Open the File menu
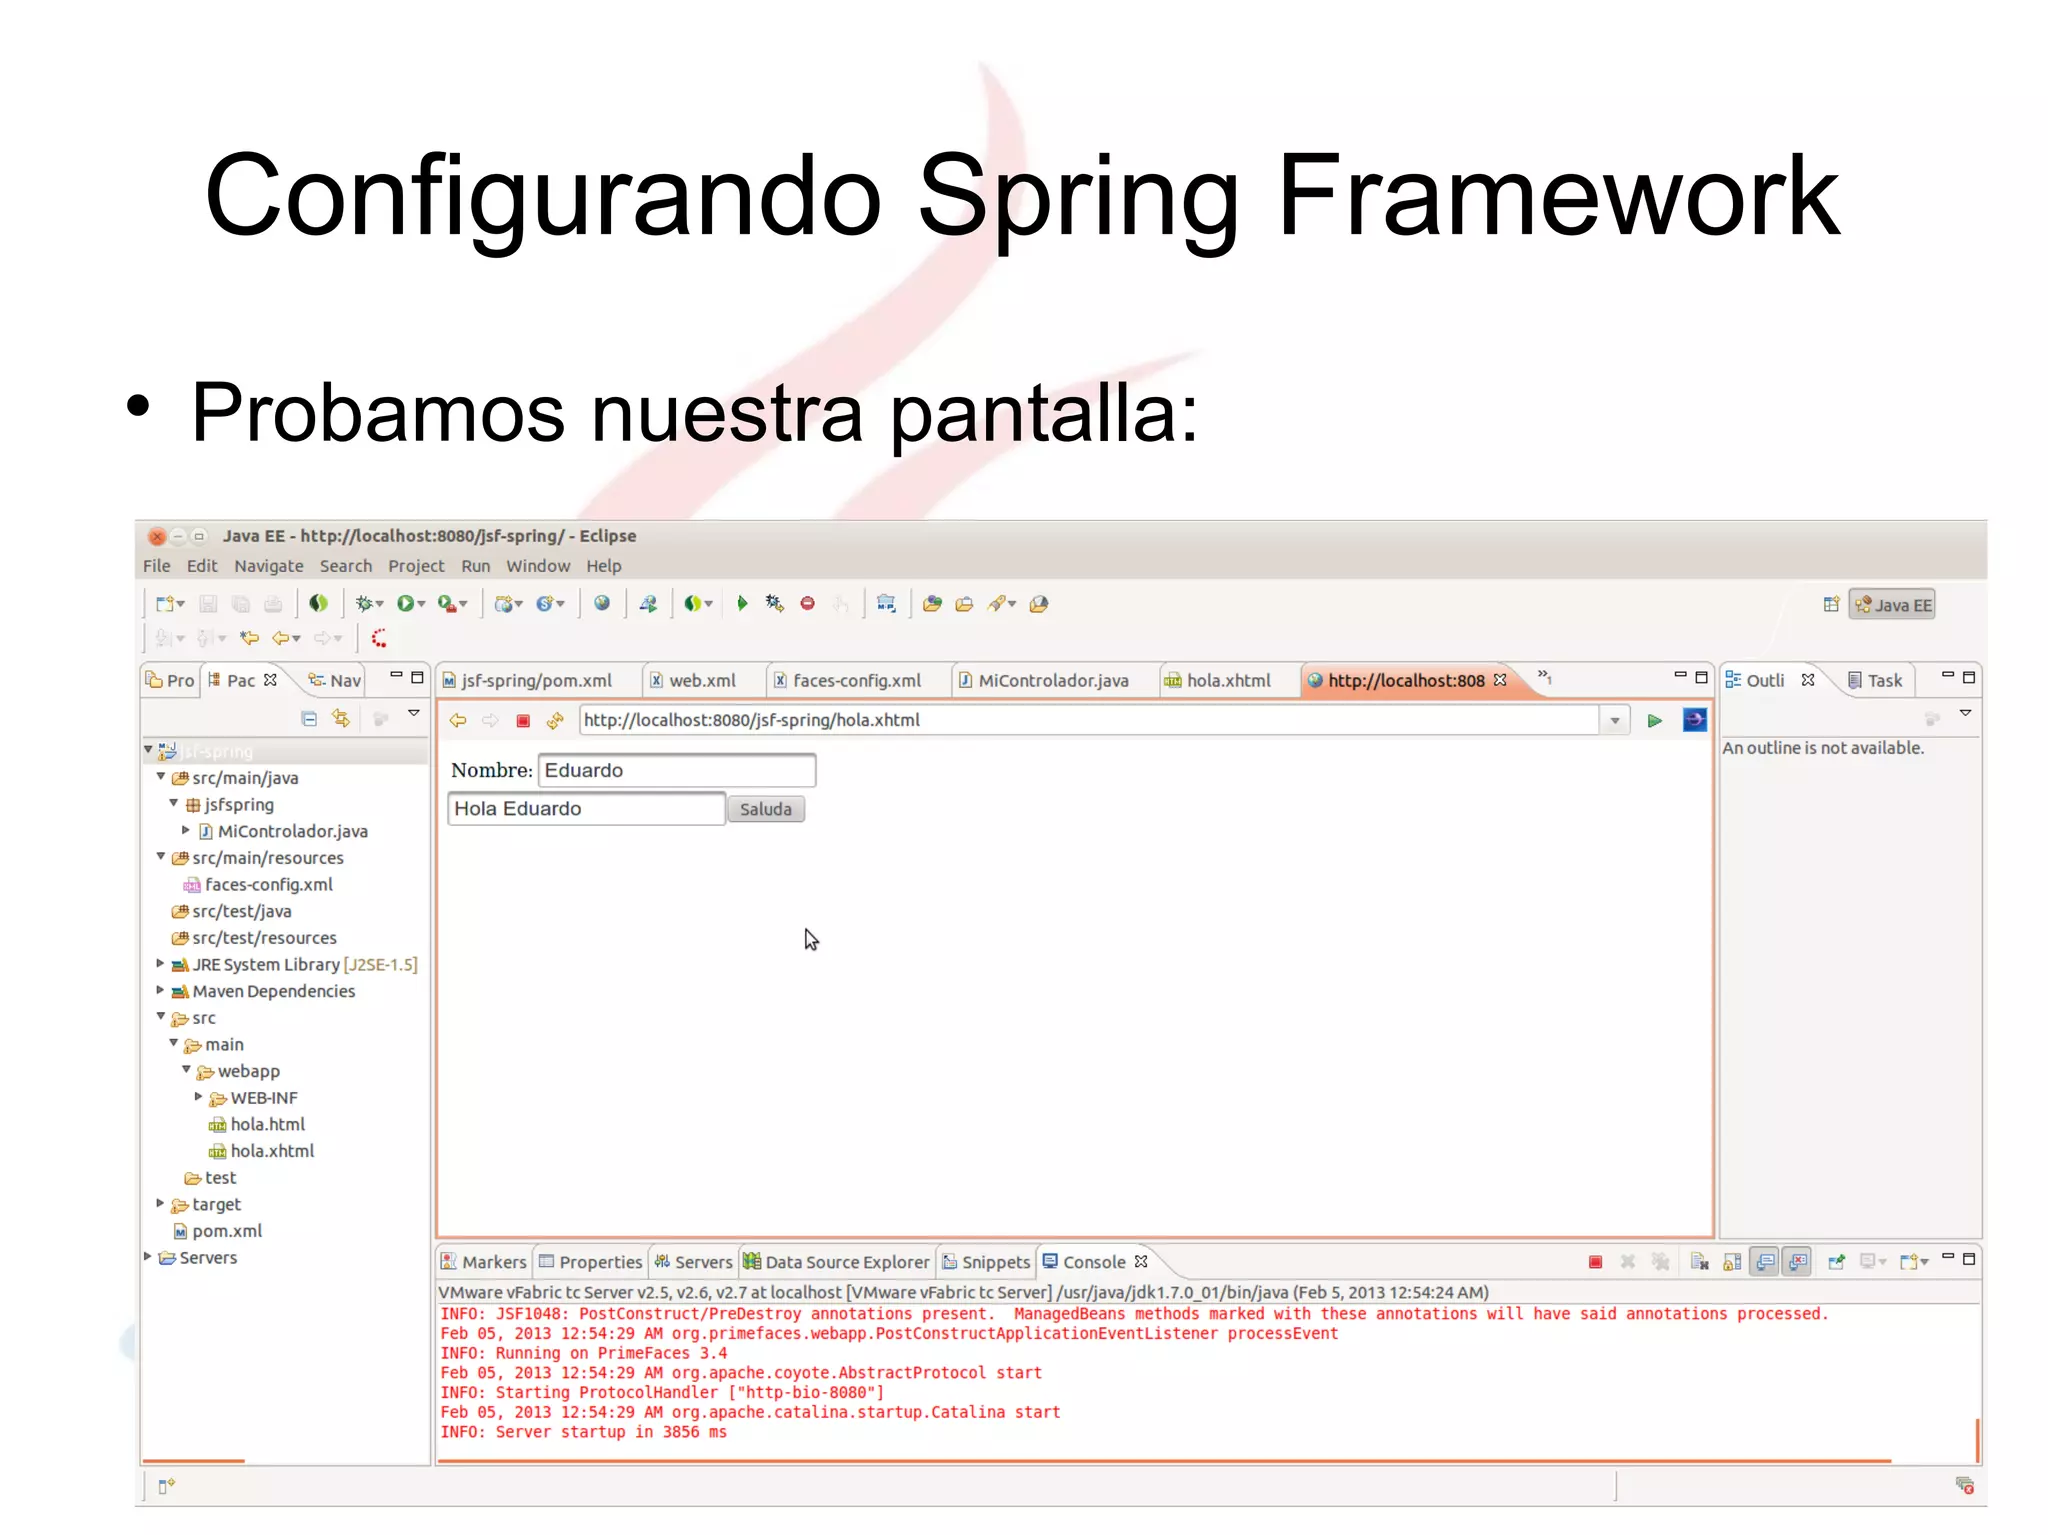This screenshot has width=2048, height=1535. point(157,566)
